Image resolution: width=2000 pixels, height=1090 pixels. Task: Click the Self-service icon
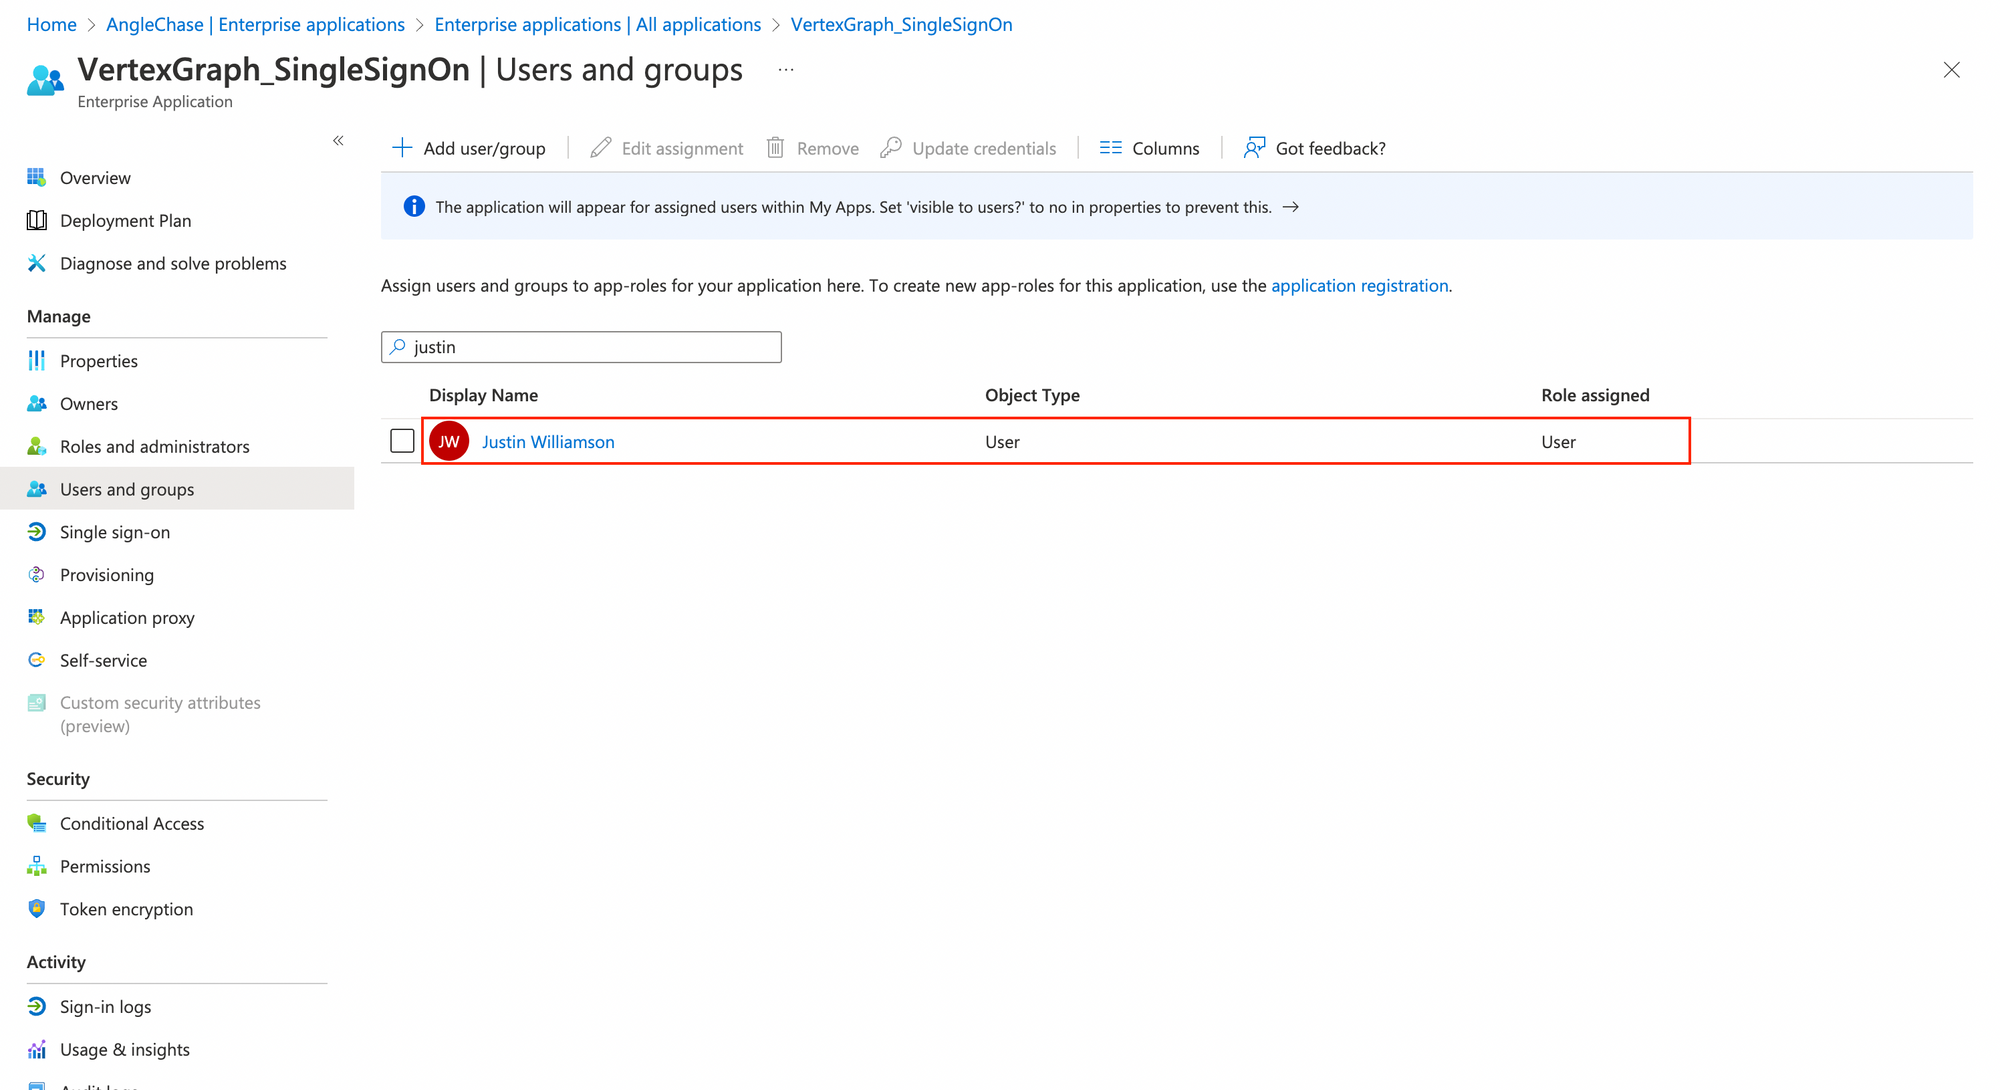coord(37,660)
